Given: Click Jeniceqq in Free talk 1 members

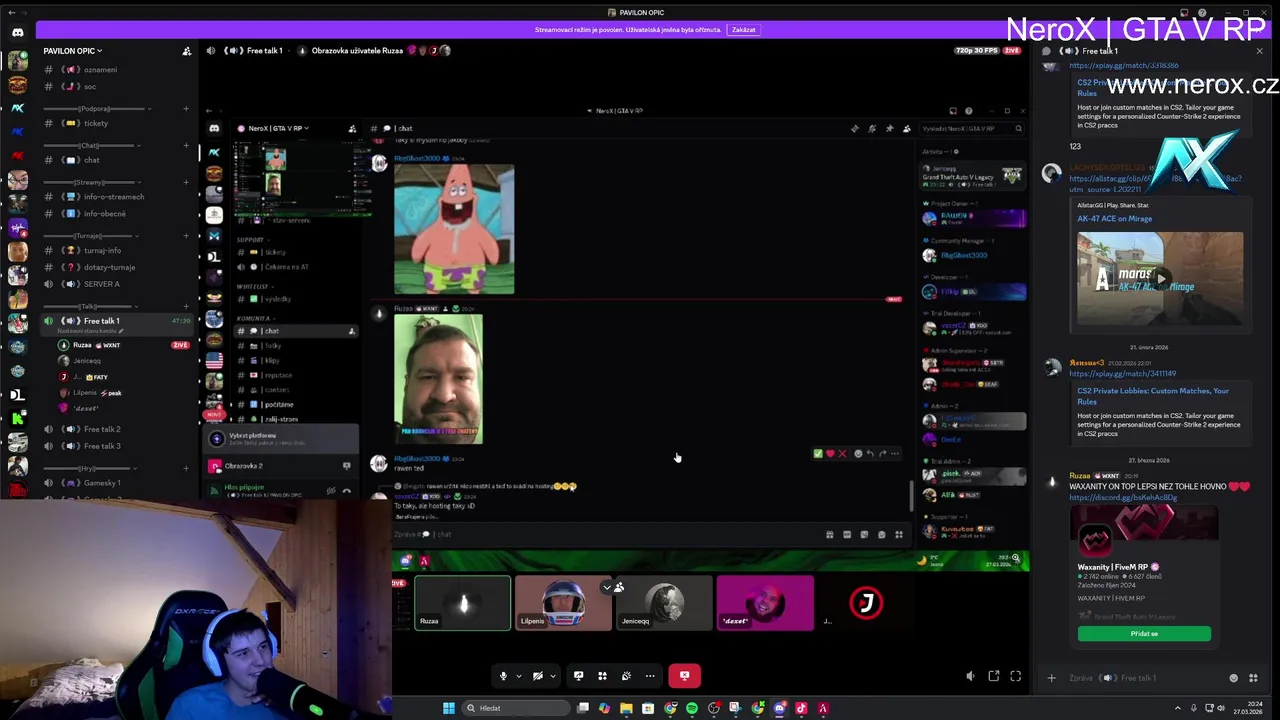Looking at the screenshot, I should click(x=125, y=361).
